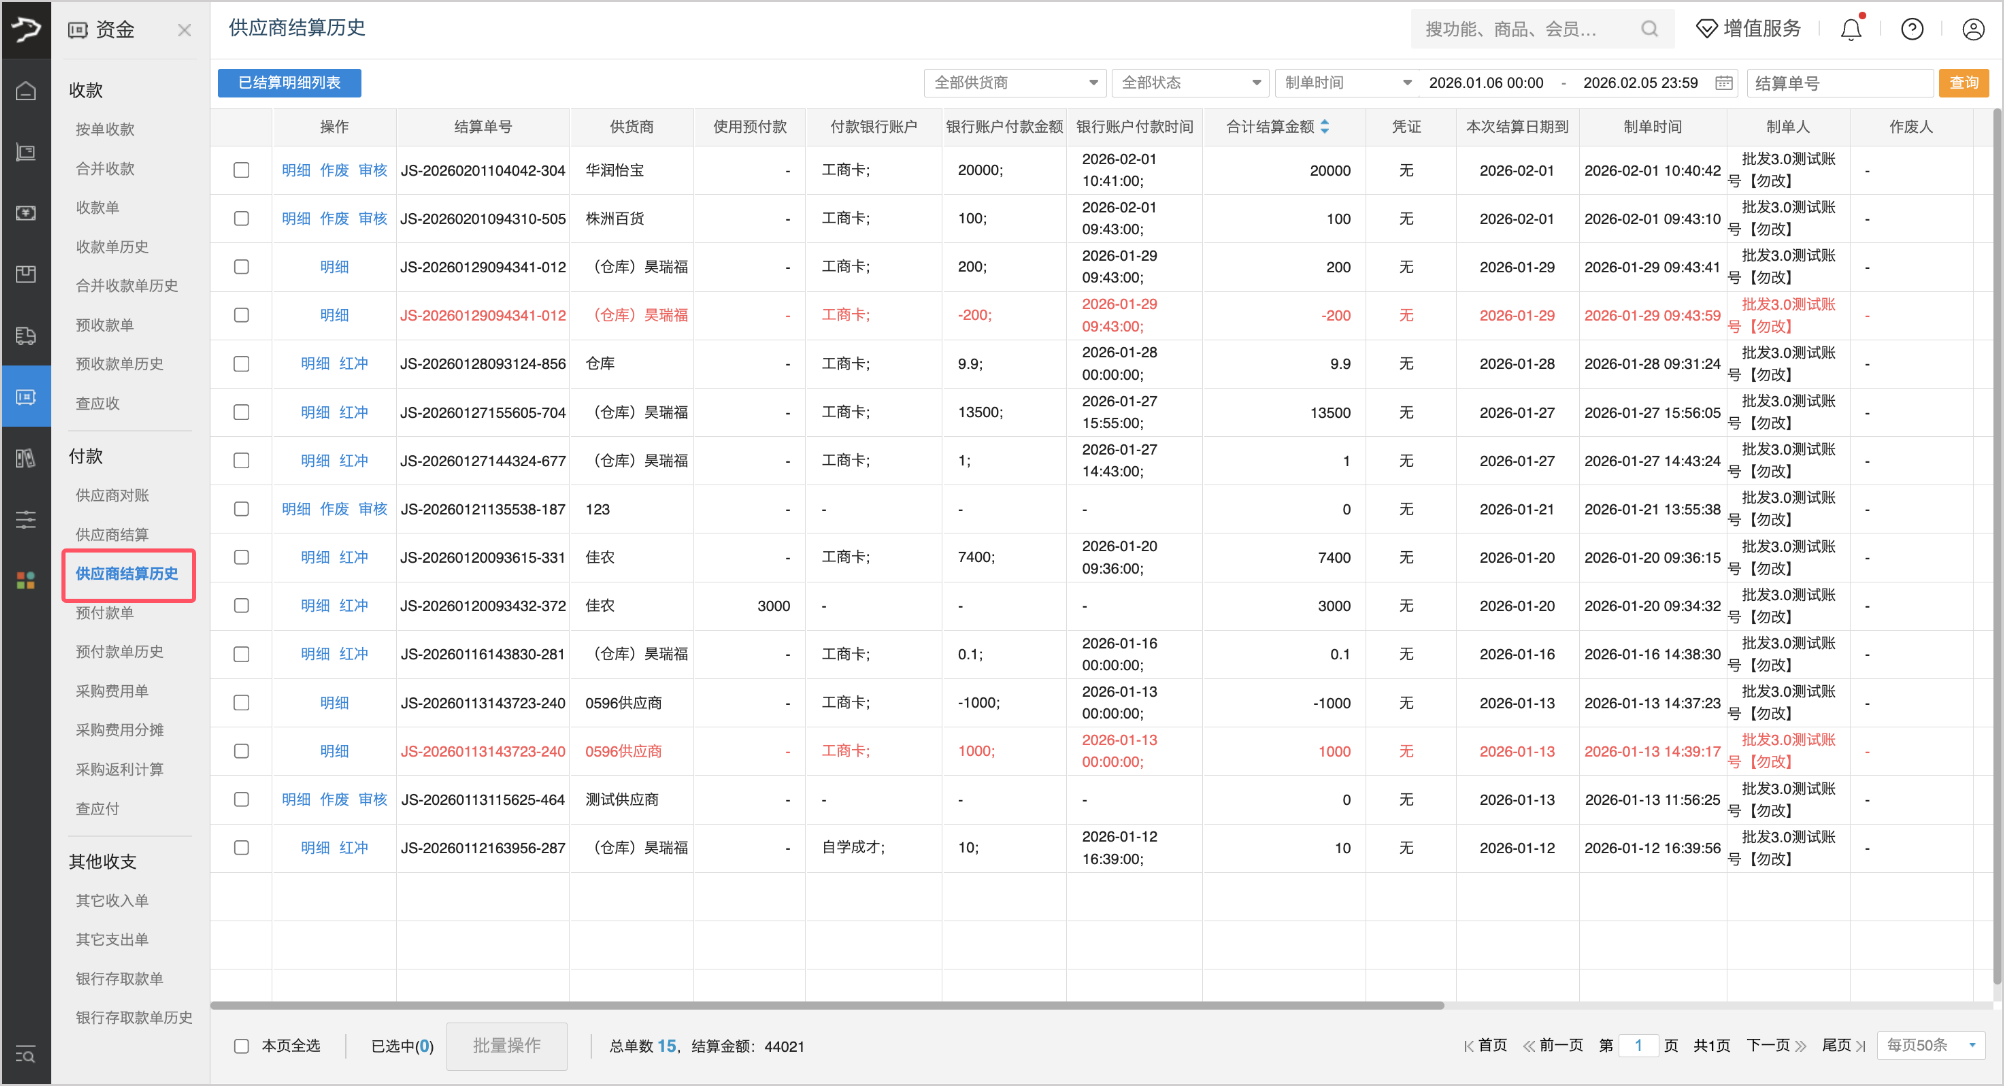Expand the 全部供货商 dropdown
The image size is (2005, 1086).
click(x=1016, y=83)
